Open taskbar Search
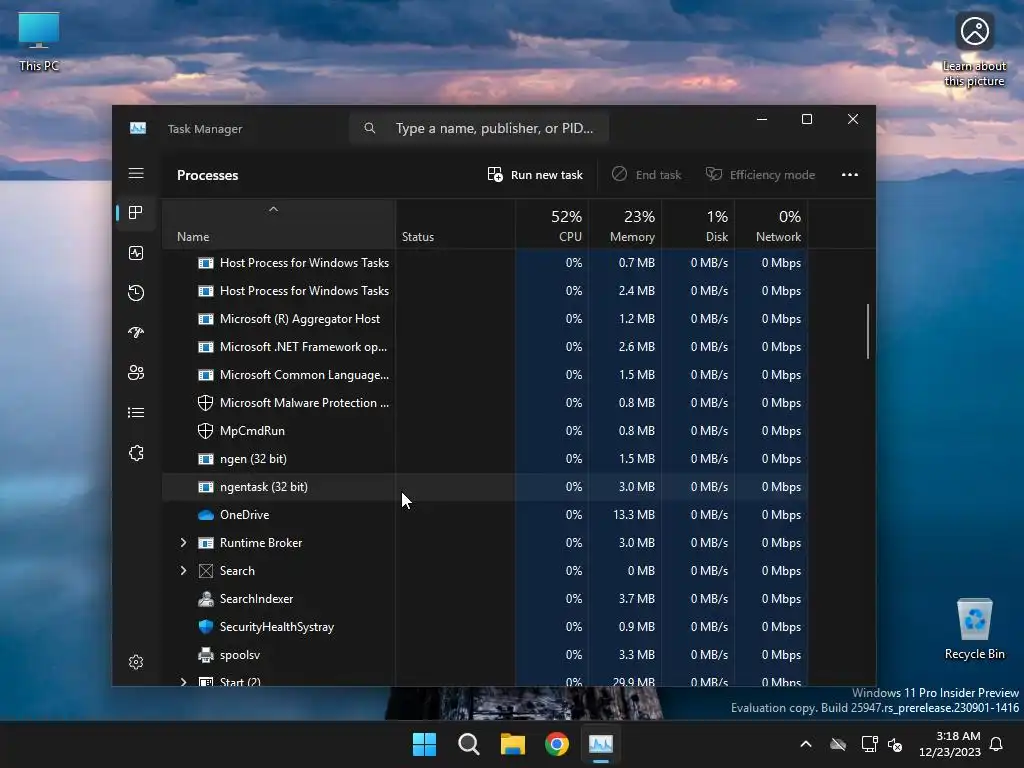This screenshot has height=768, width=1024. (469, 744)
